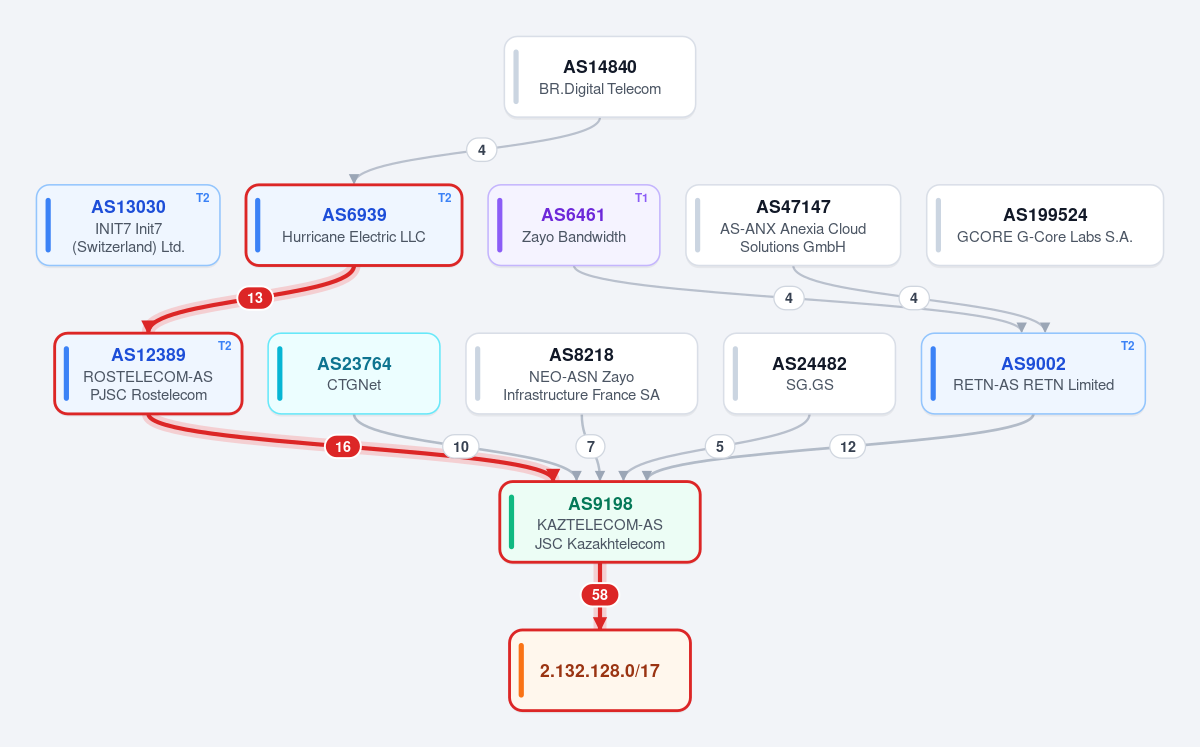Click the red 16 path badge
The height and width of the screenshot is (747, 1200).
[x=343, y=447]
